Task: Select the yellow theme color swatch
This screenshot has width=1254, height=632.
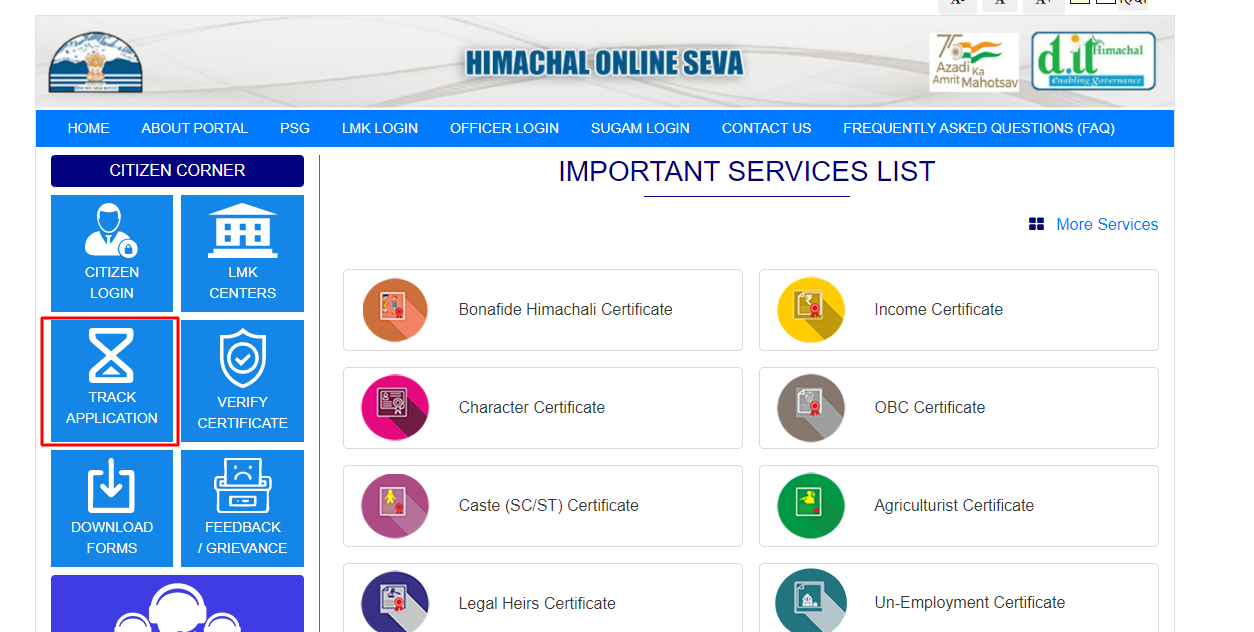Action: point(1080,3)
